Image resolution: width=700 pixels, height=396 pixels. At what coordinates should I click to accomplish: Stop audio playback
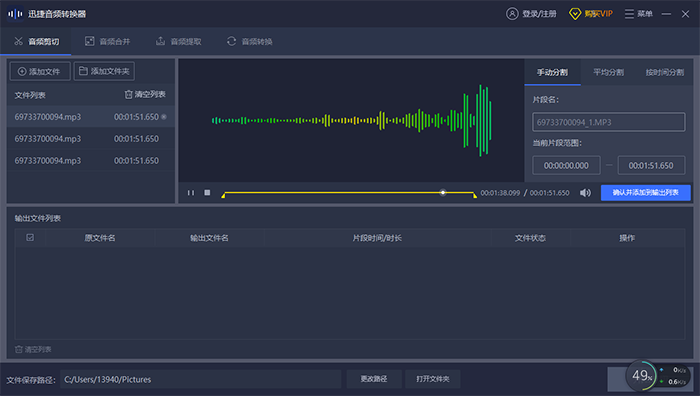(207, 192)
